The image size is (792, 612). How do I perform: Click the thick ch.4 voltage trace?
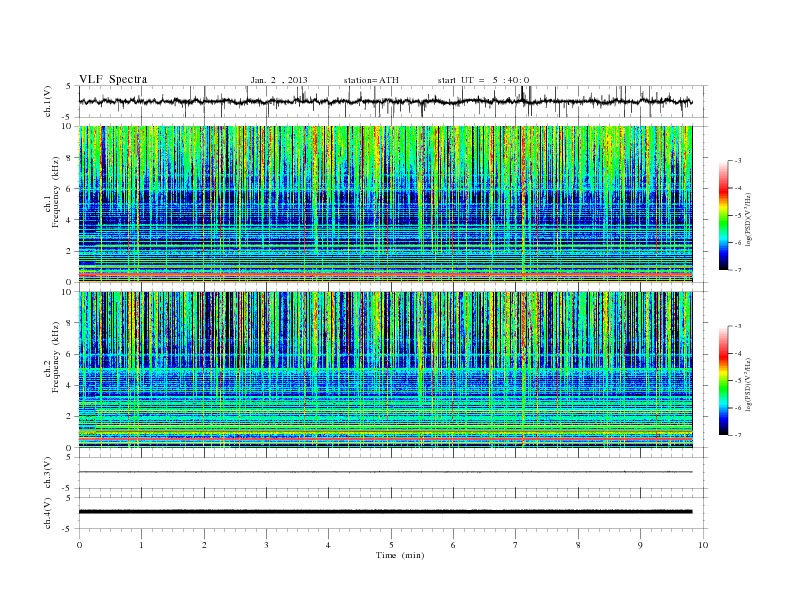[386, 512]
